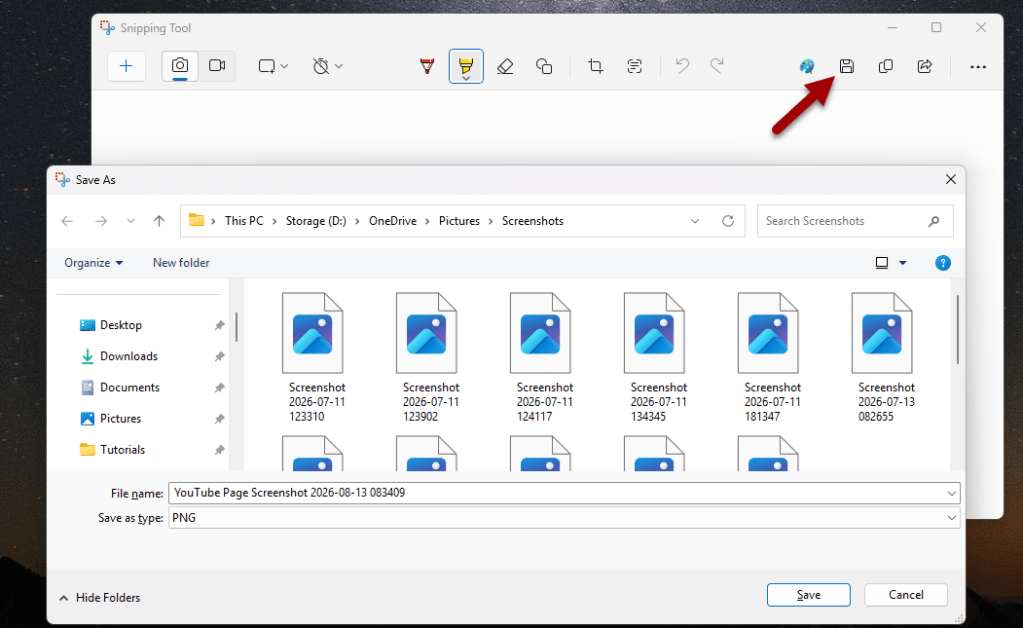1023x628 pixels.
Task: Expand the address bar history dropdown
Action: [x=695, y=221]
